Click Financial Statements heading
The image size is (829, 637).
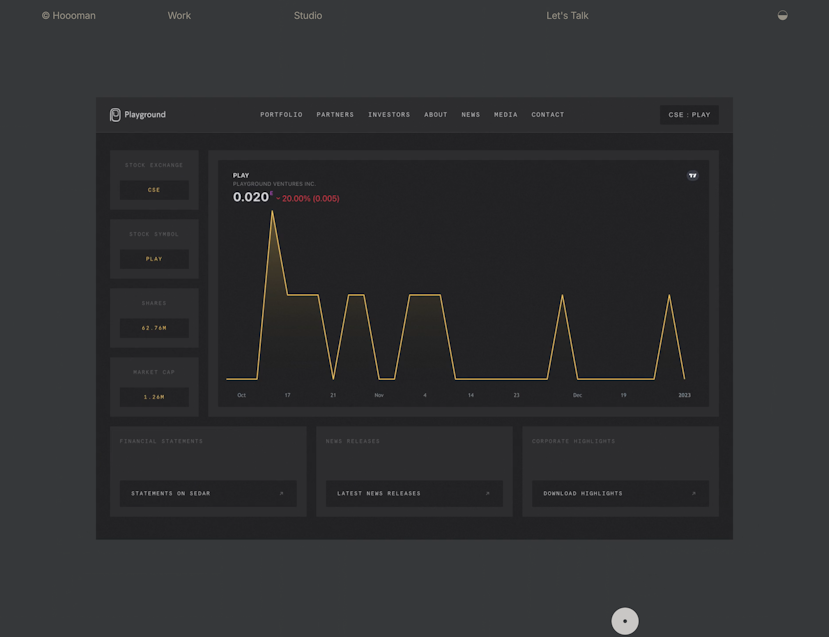click(161, 441)
